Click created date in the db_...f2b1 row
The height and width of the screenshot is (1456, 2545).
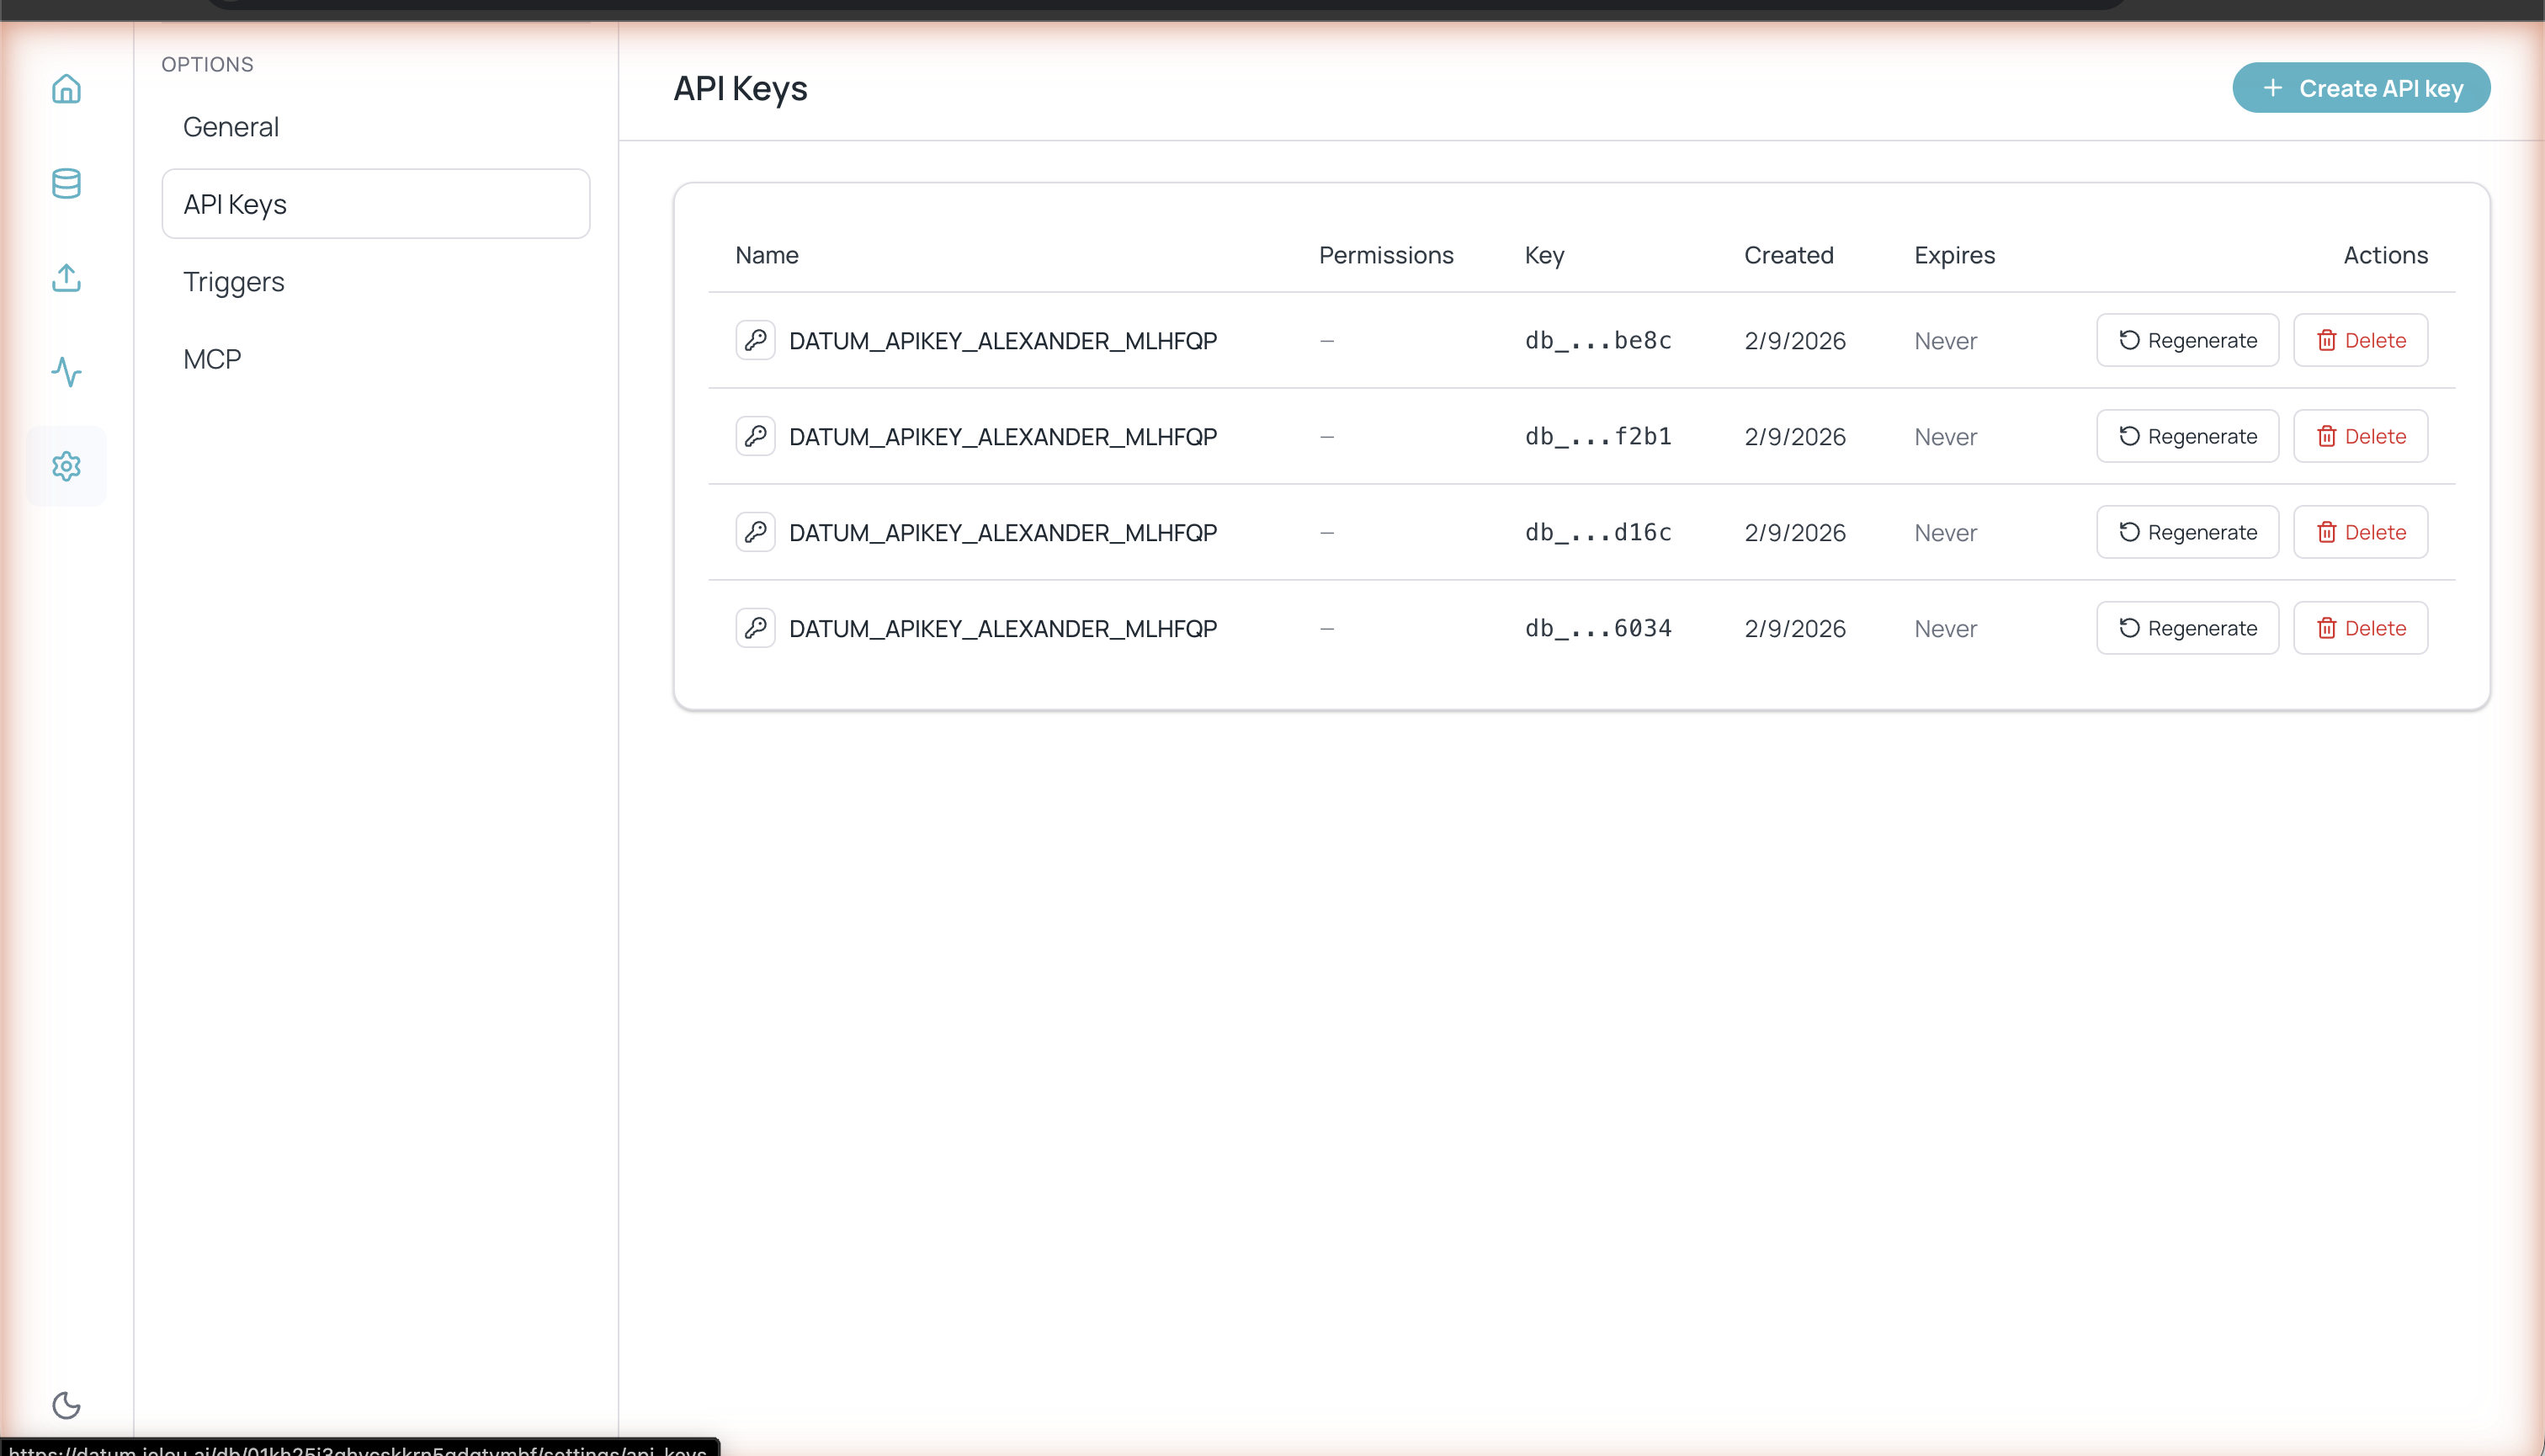(1795, 437)
